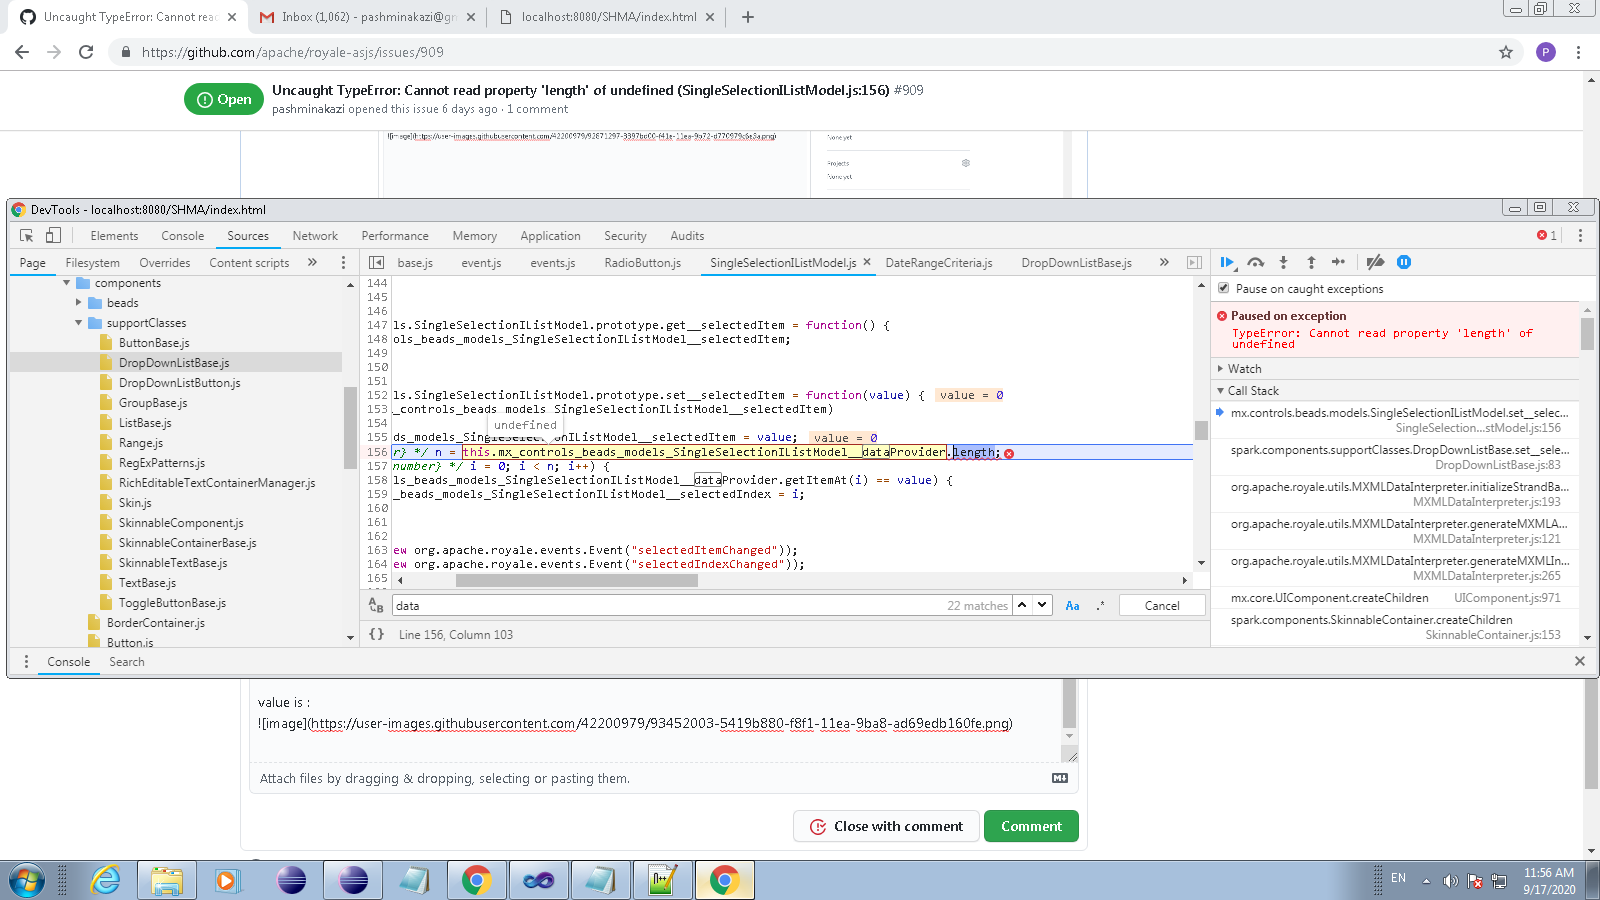This screenshot has width=1600, height=900.
Task: Open File Explorer from taskbar
Action: coord(167,880)
